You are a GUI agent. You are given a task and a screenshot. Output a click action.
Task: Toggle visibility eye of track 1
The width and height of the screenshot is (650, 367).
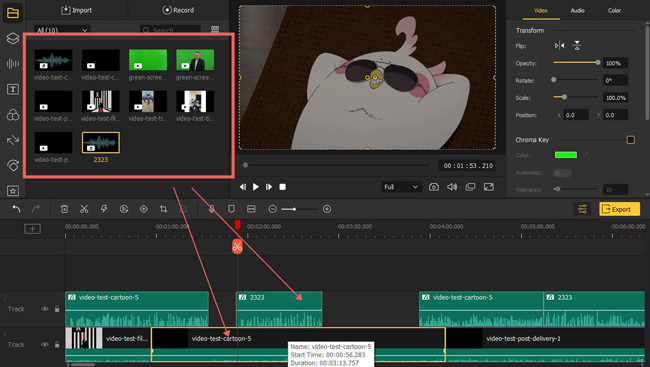44,345
